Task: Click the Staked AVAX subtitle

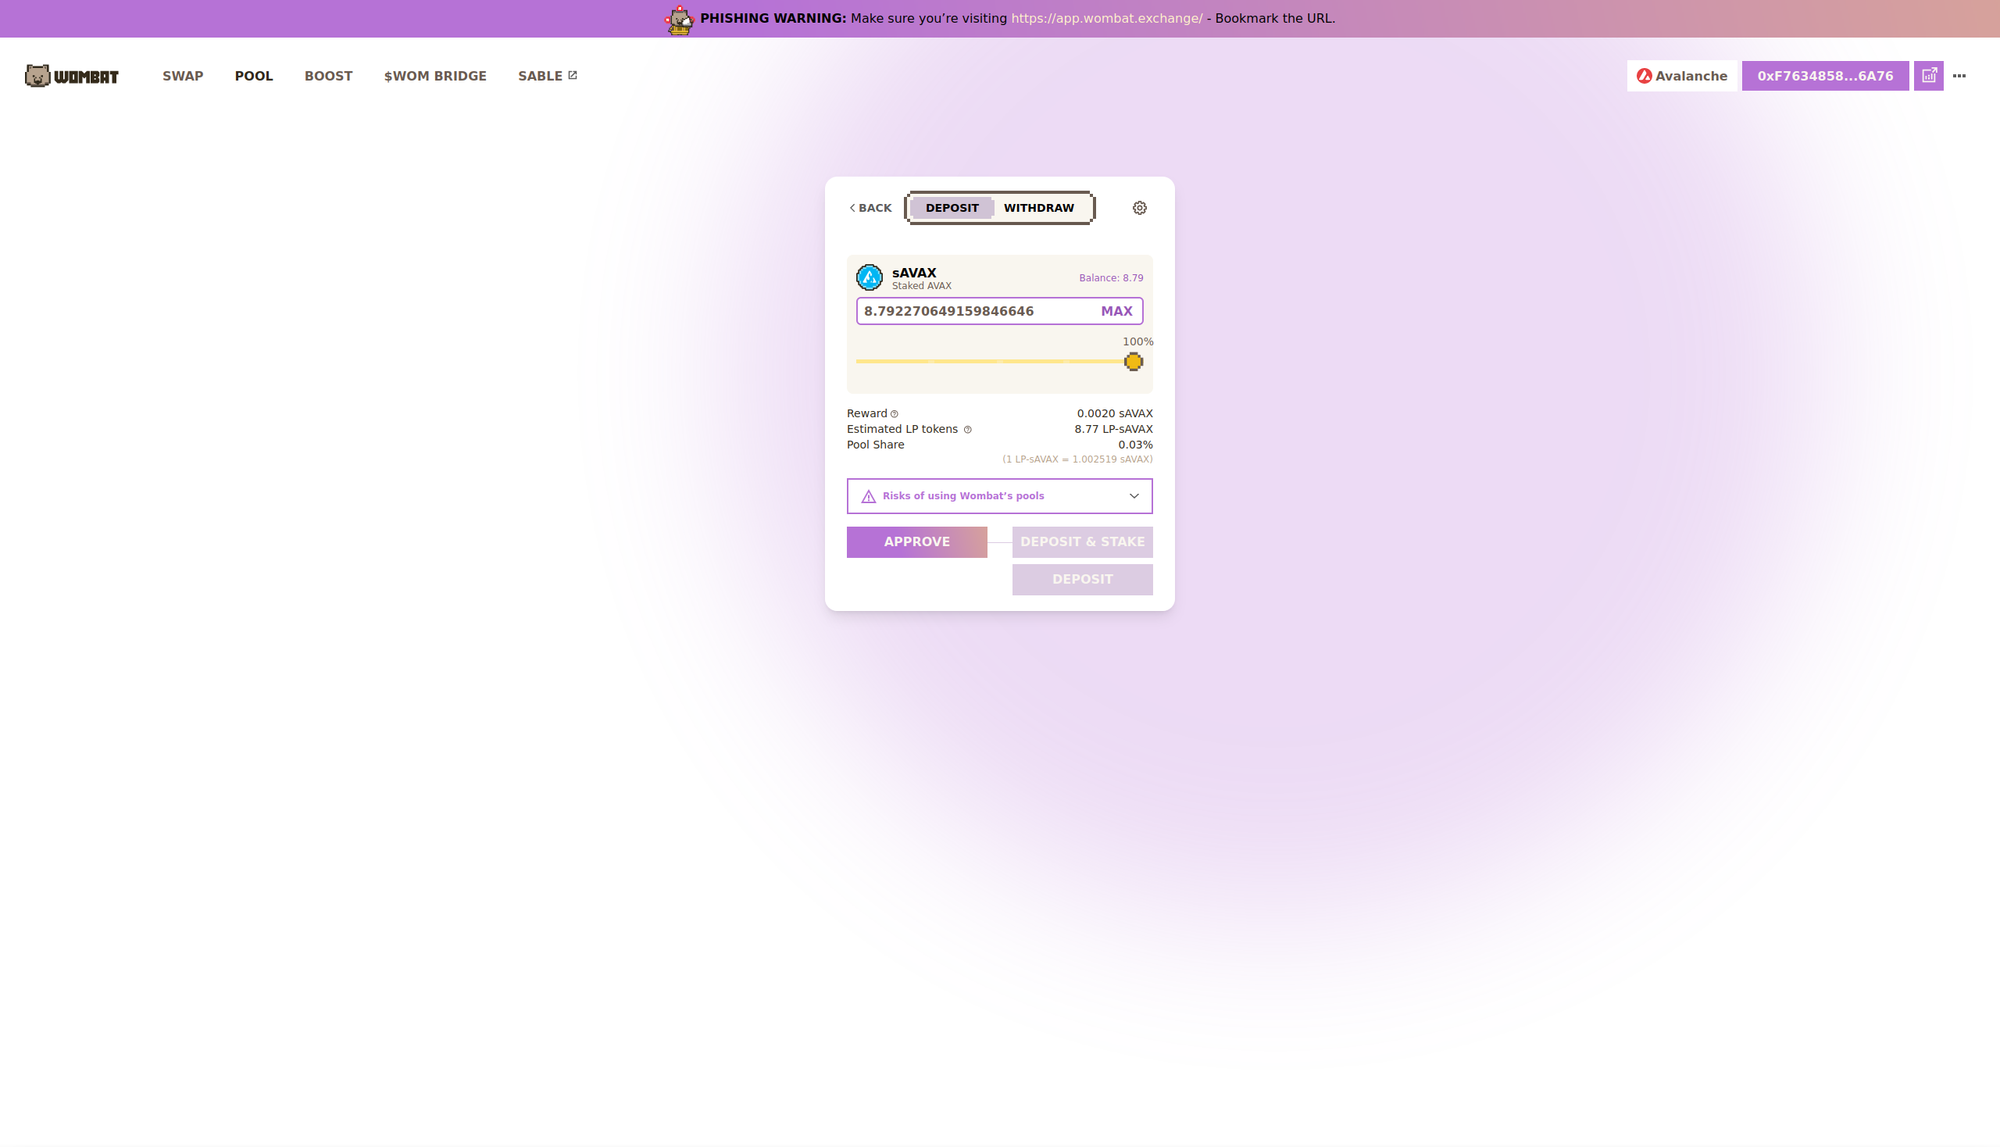Action: tap(921, 286)
